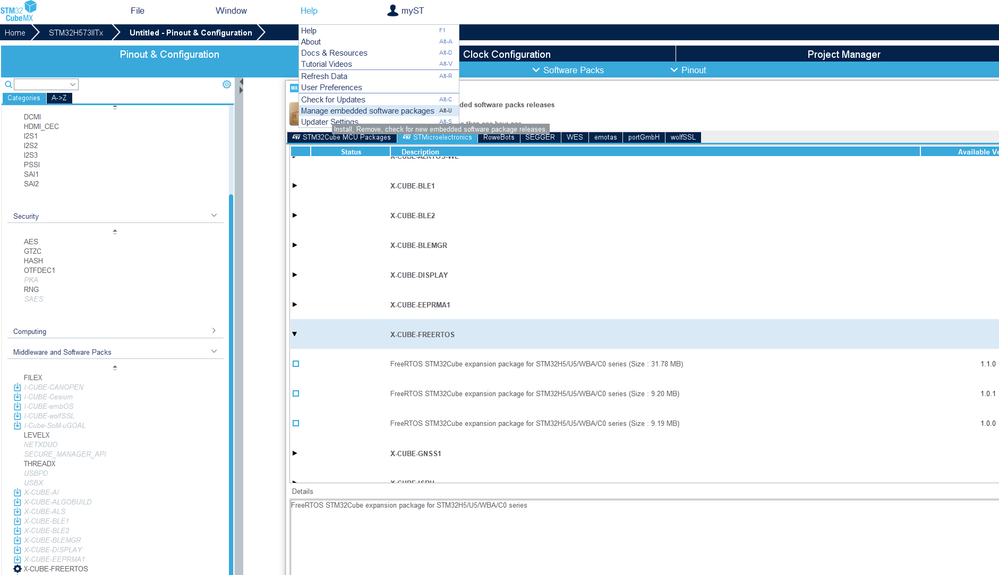The width and height of the screenshot is (999, 575).
Task: Select Check for Updates menu entry
Action: [x=378, y=99]
